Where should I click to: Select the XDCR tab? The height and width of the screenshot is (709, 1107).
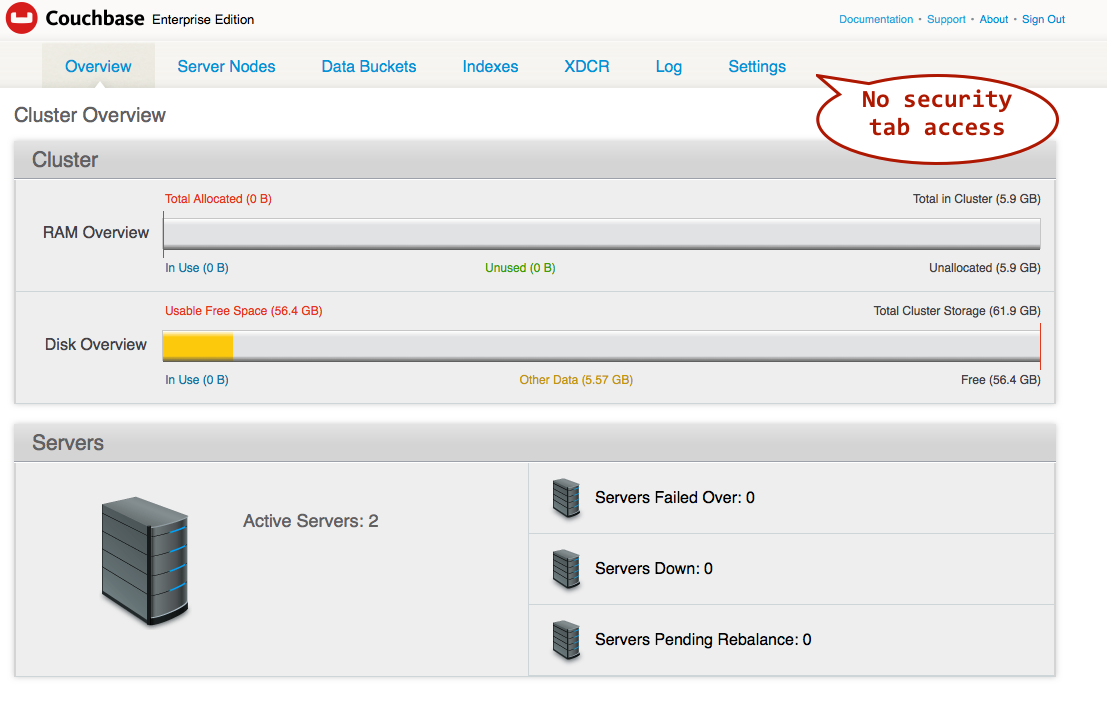[x=587, y=66]
